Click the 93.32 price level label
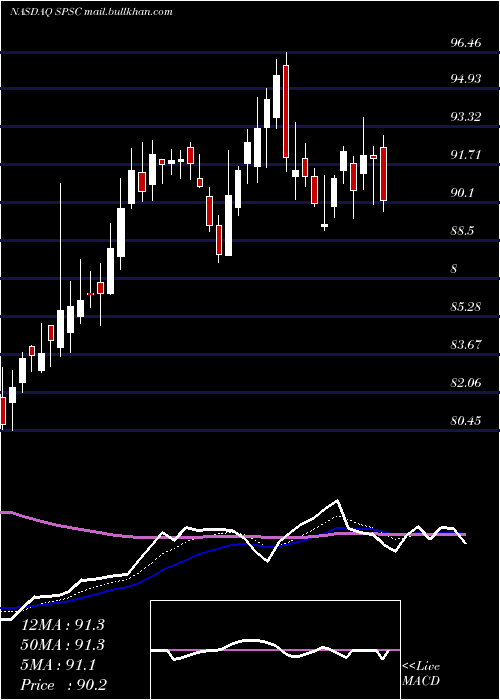 pos(466,117)
